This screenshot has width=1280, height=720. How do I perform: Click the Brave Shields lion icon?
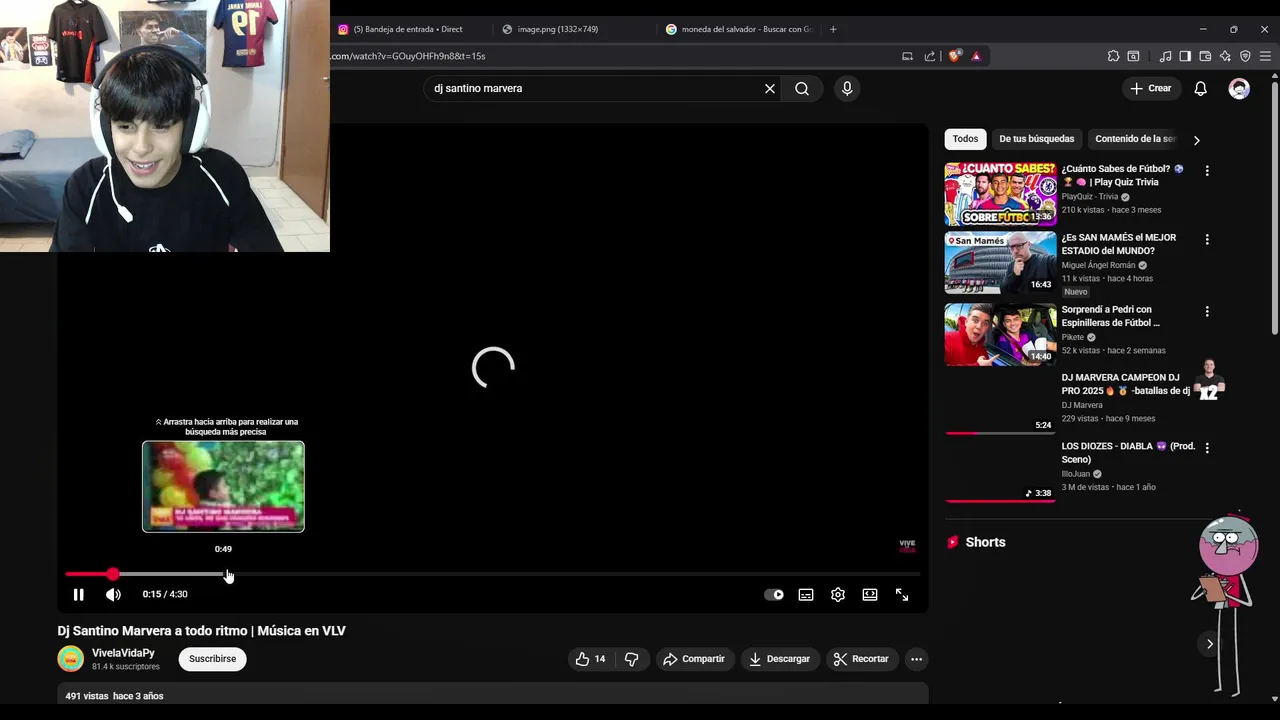tap(954, 56)
